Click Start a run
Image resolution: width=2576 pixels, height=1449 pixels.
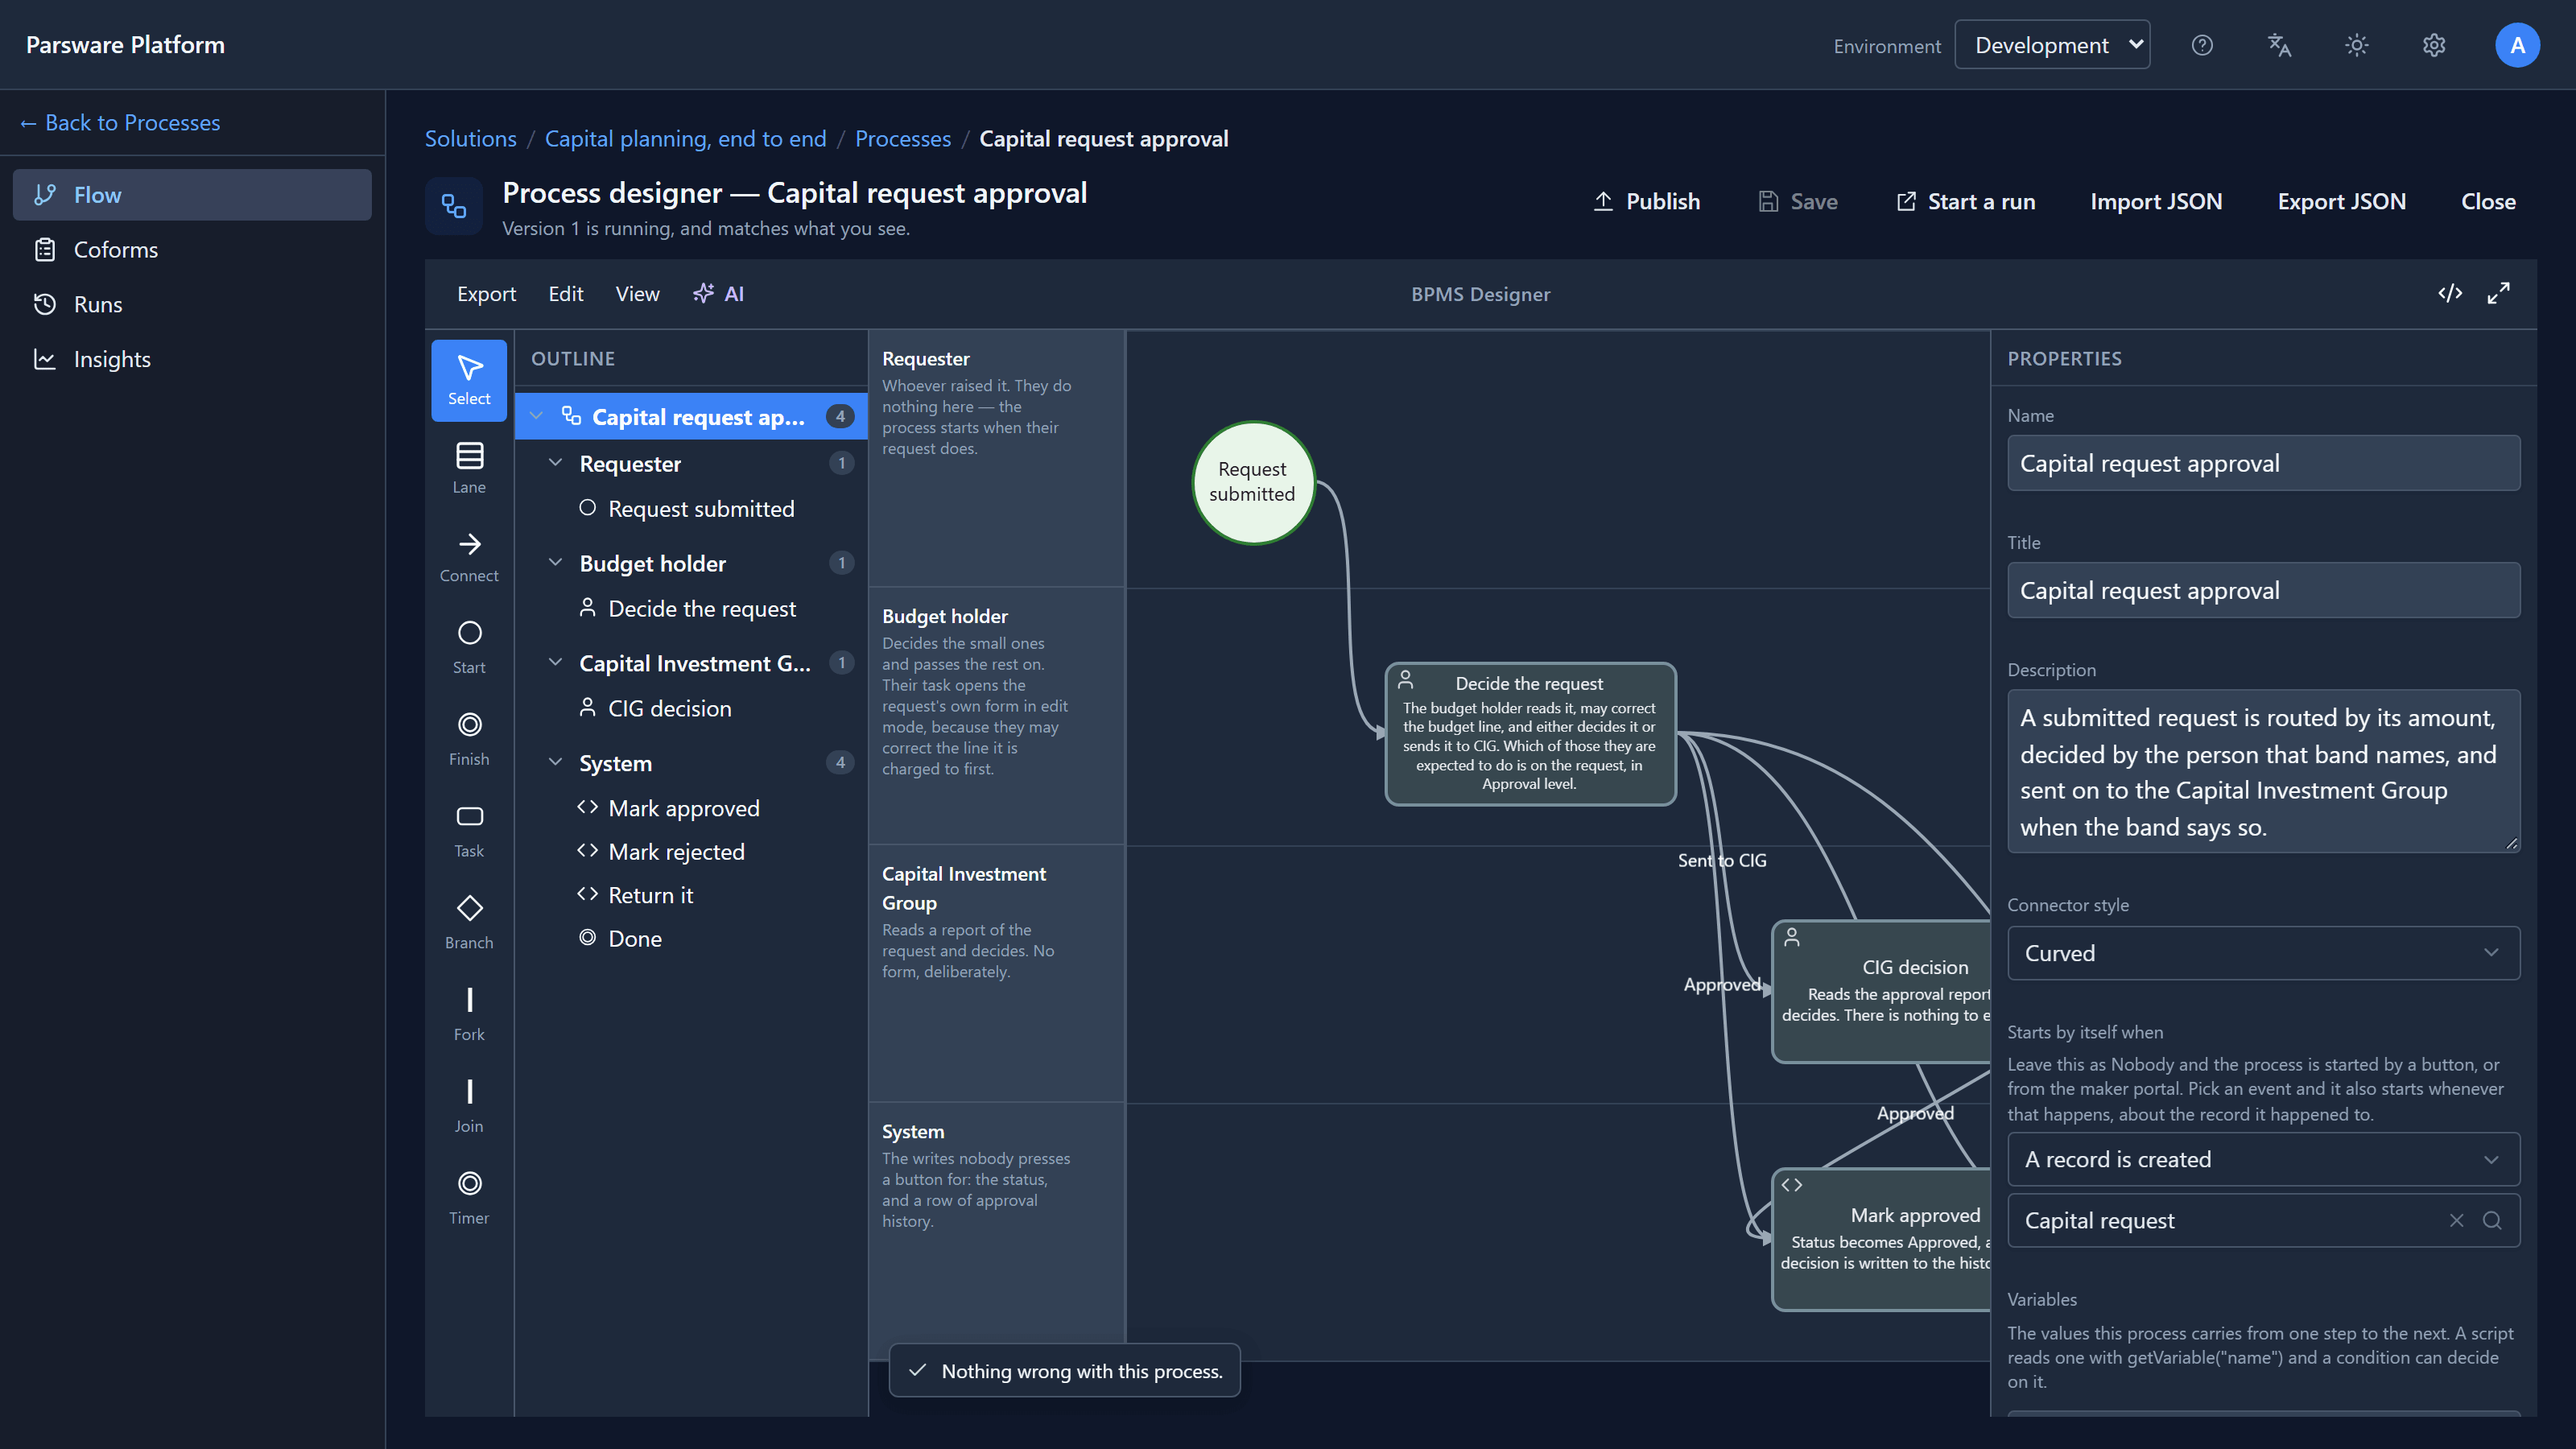point(1966,201)
